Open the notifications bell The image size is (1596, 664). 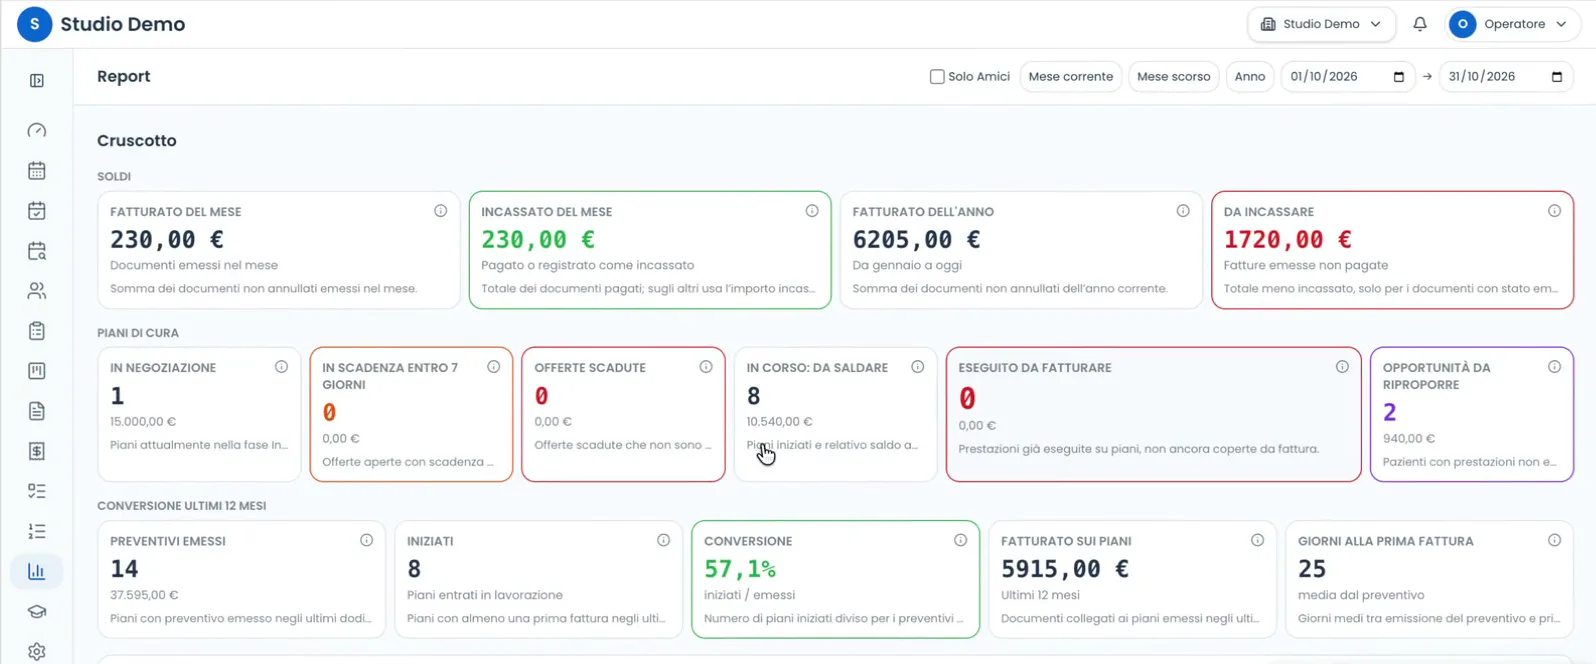1420,24
